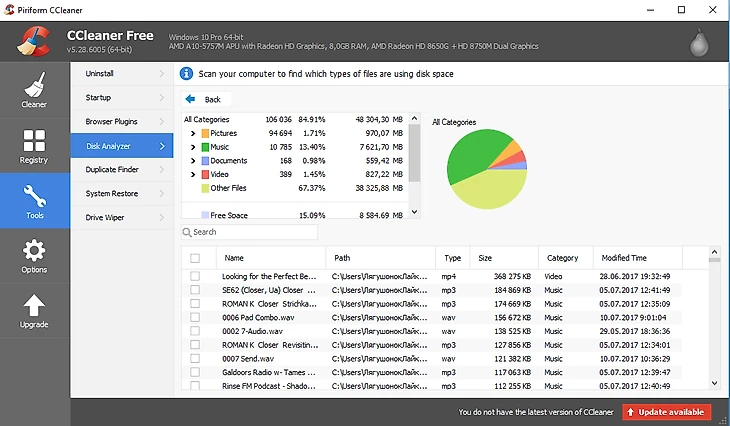730x426 pixels.
Task: Click the Update available button
Action: (x=664, y=412)
